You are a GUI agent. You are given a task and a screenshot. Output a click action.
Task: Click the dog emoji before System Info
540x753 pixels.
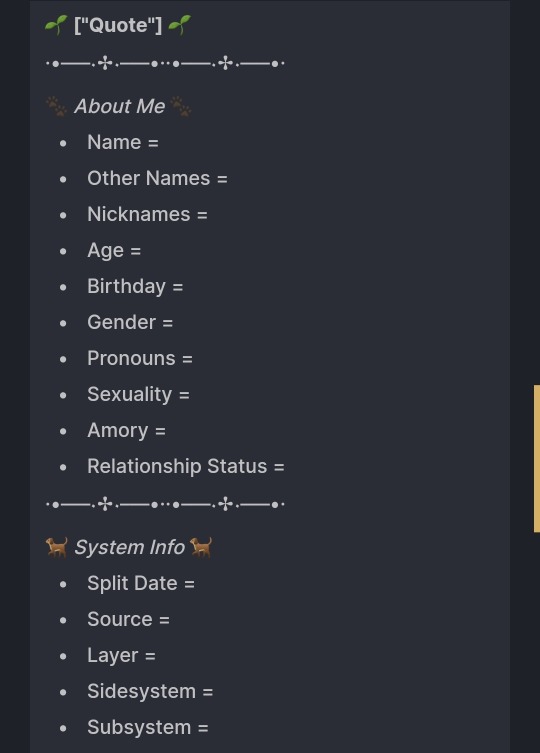57,547
